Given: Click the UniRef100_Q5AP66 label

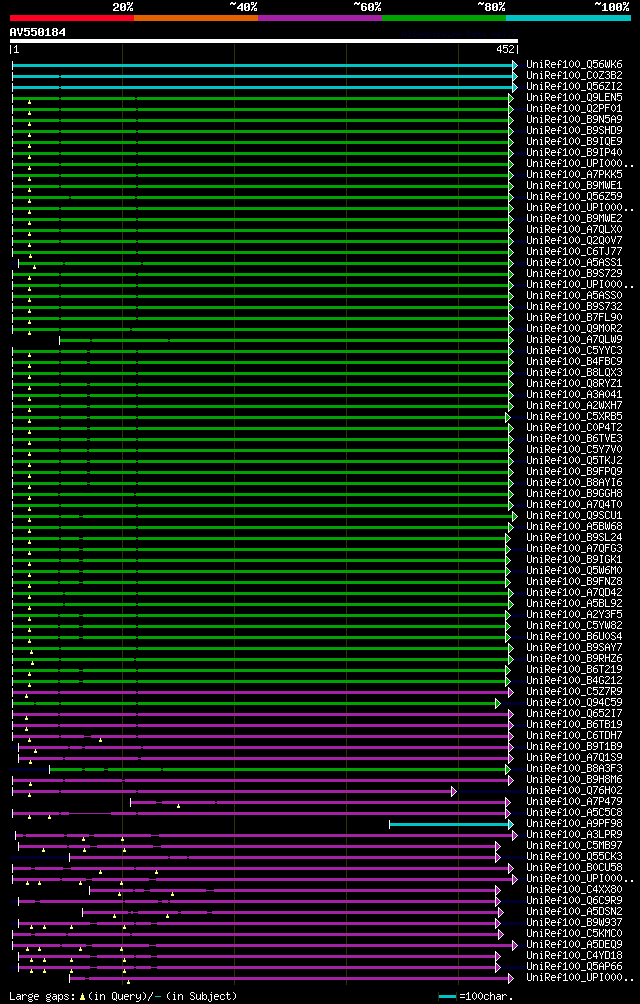Looking at the screenshot, I should [574, 966].
